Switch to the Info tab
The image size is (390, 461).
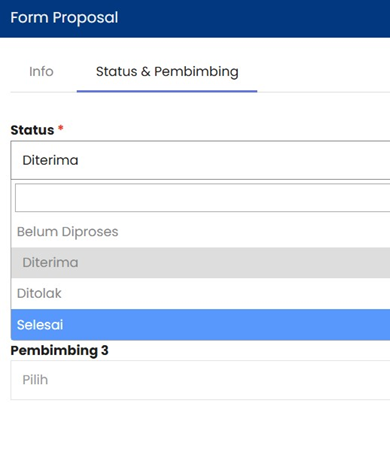pos(41,71)
